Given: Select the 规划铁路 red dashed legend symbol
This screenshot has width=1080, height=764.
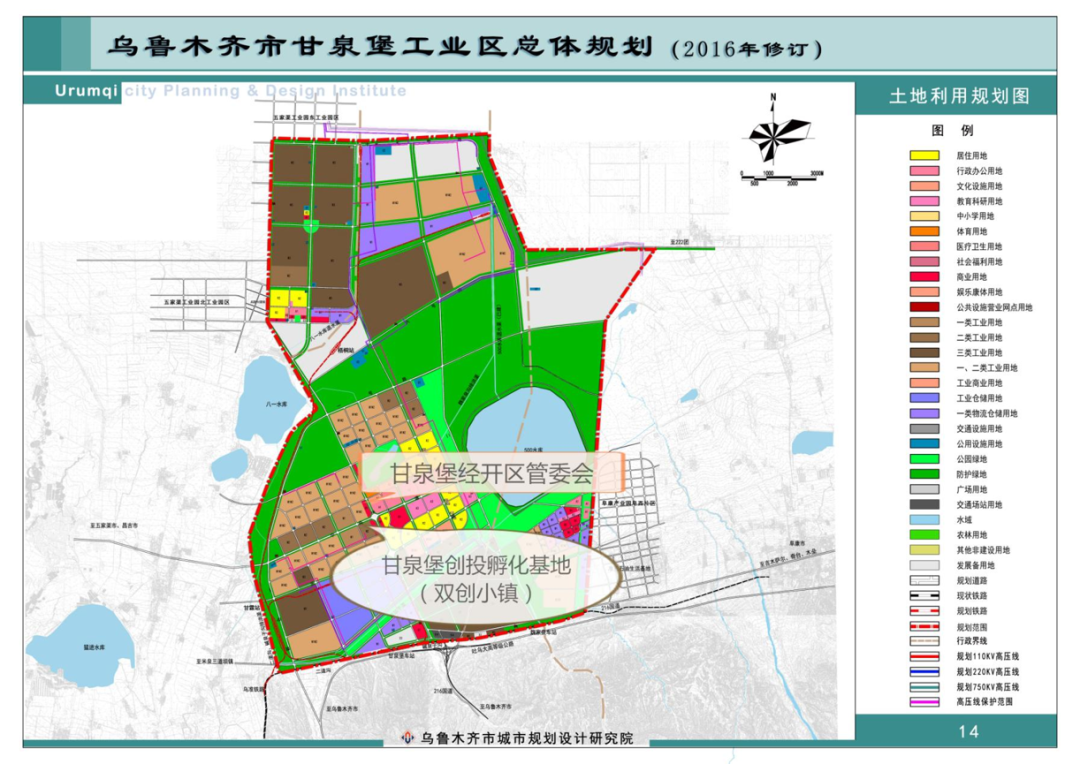Looking at the screenshot, I should coord(924,611).
